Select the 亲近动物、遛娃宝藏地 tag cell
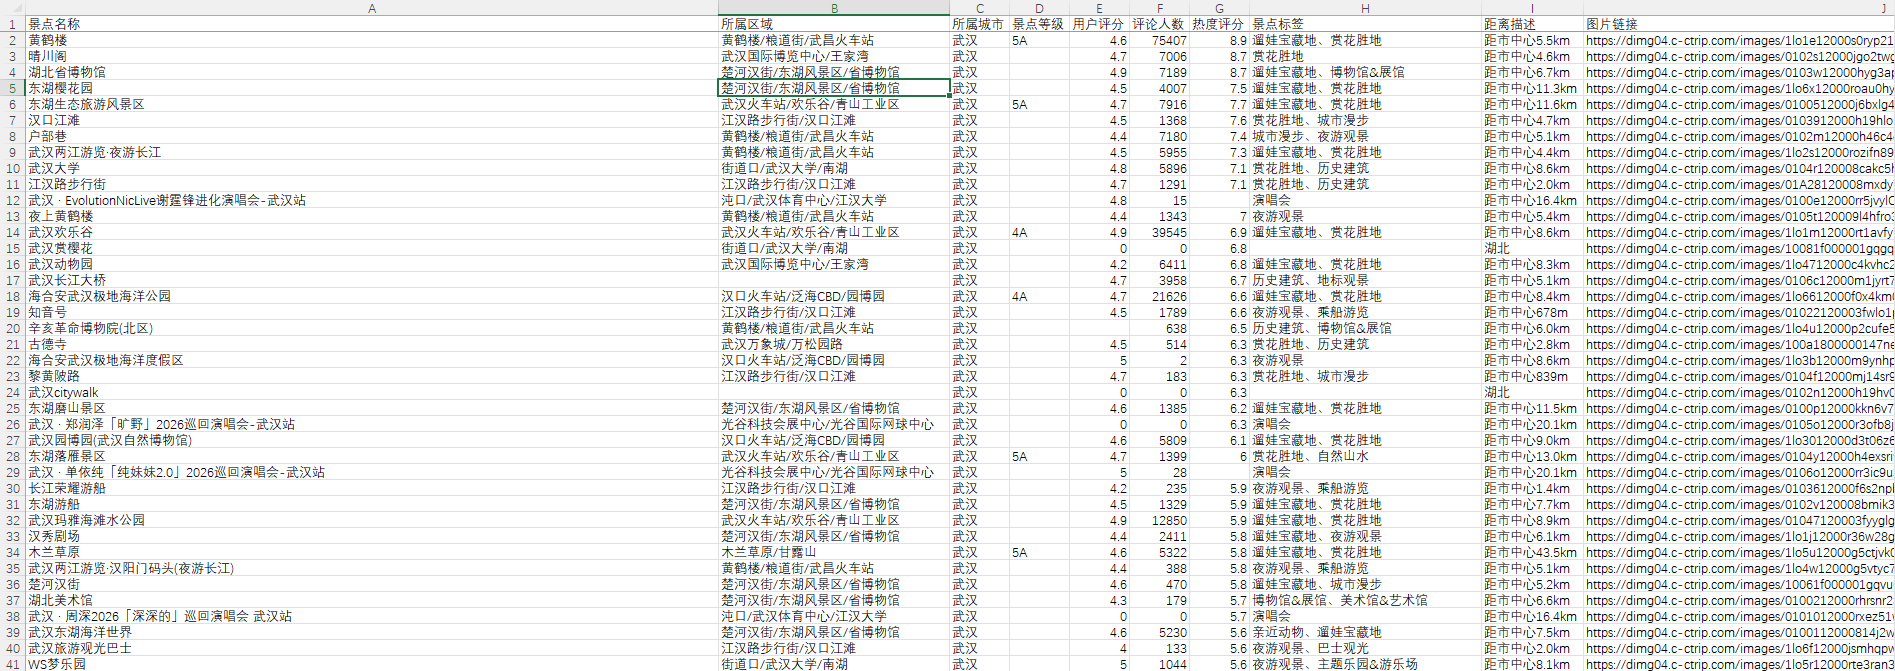Image resolution: width=1895 pixels, height=671 pixels. click(1365, 632)
